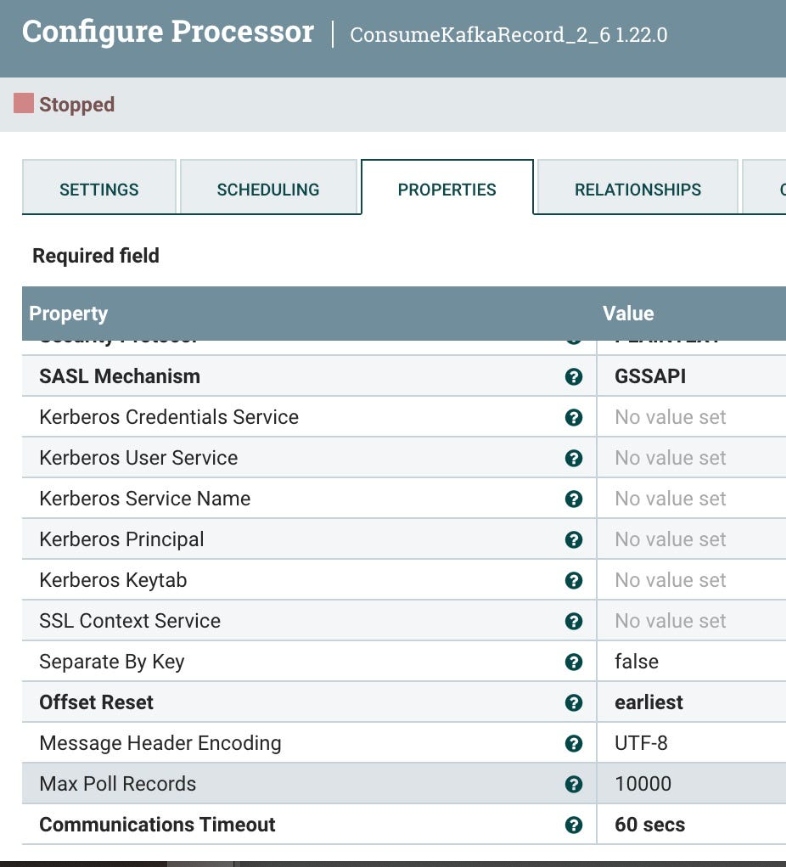This screenshot has height=867, width=786.
Task: View help for Kerberos Keytab property
Action: point(571,580)
